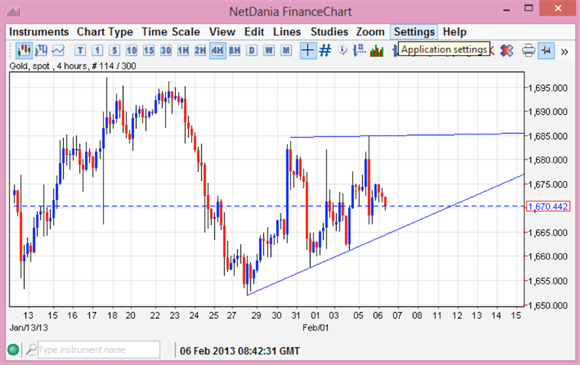Click the Gold, spot chart title text
The image size is (580, 365).
point(73,66)
